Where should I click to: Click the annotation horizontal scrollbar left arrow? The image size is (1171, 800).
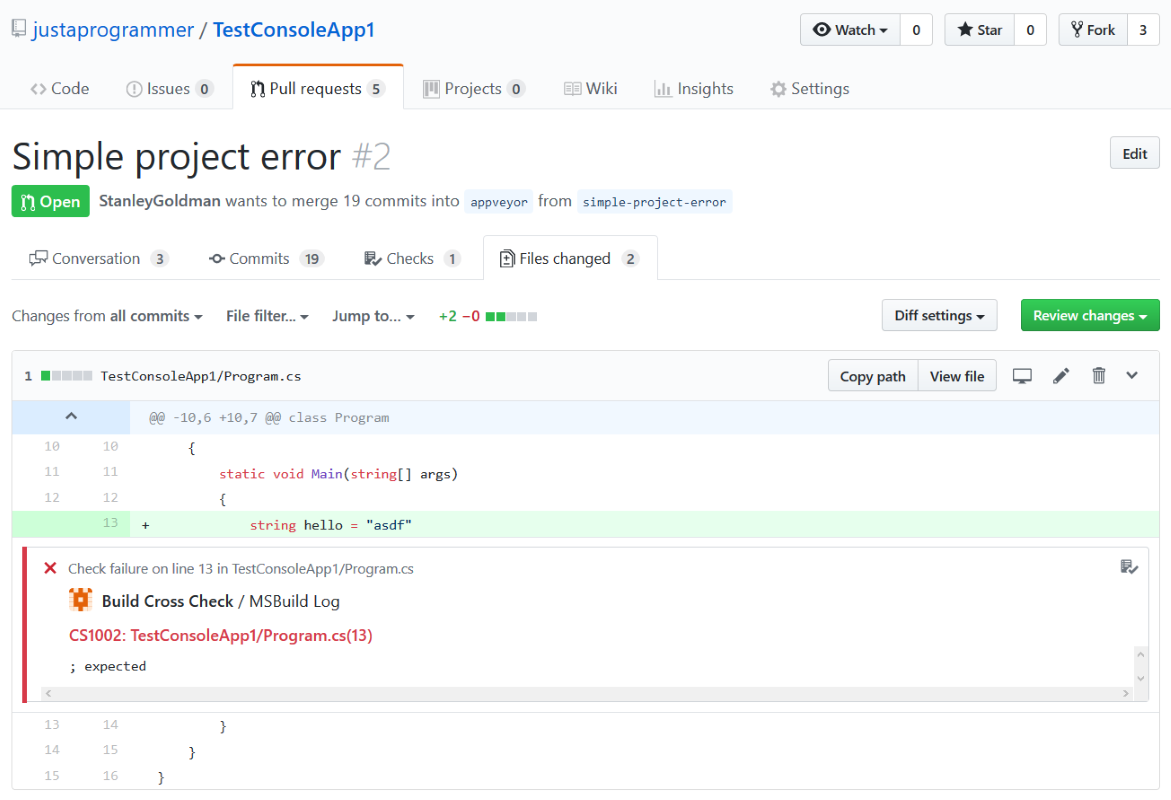pyautogui.click(x=49, y=694)
